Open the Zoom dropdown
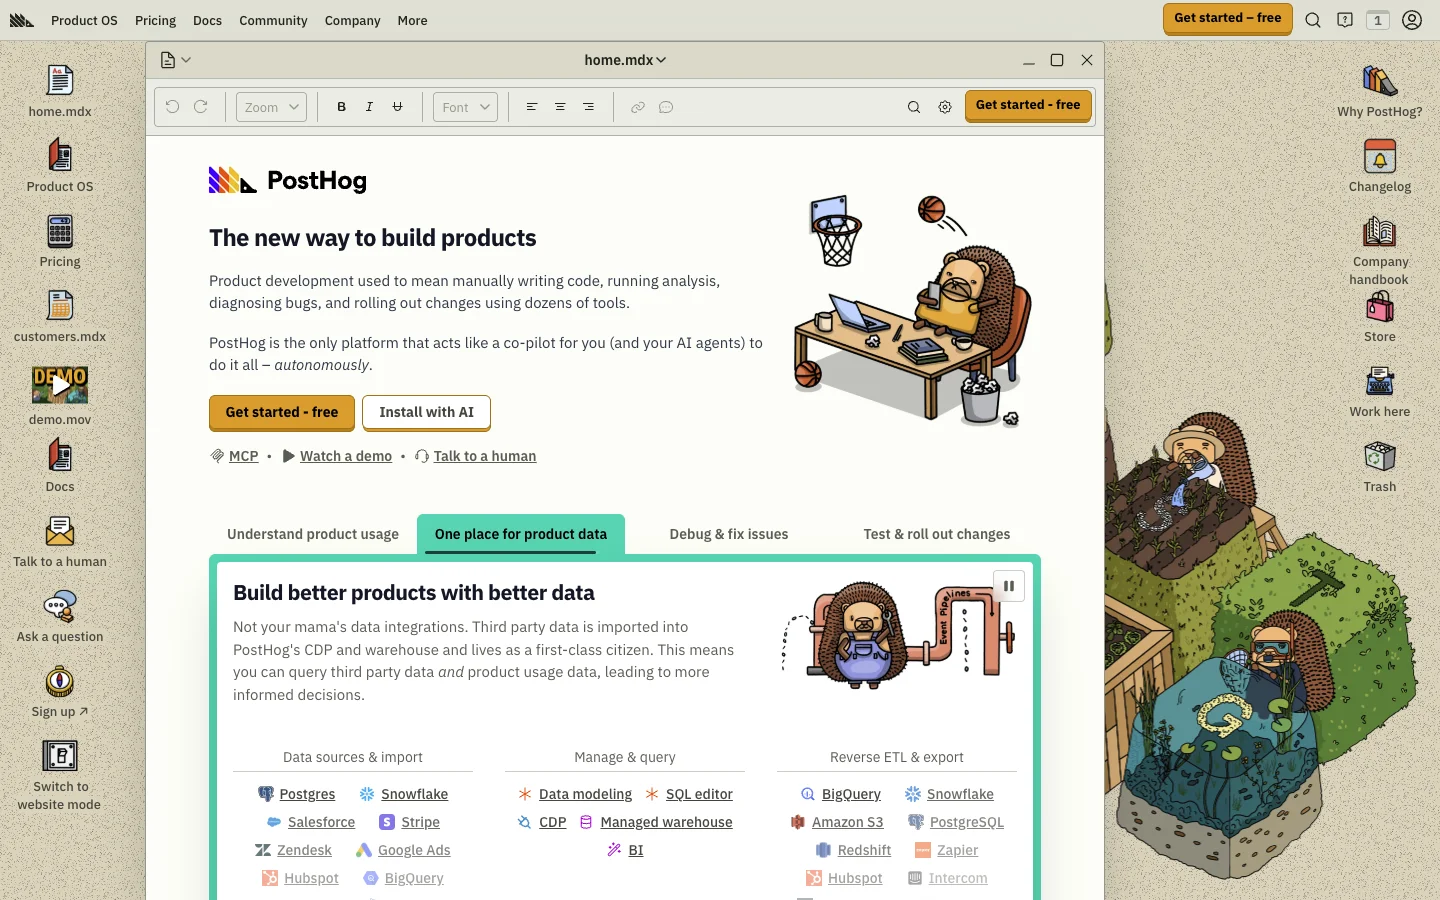The image size is (1440, 900). click(271, 107)
